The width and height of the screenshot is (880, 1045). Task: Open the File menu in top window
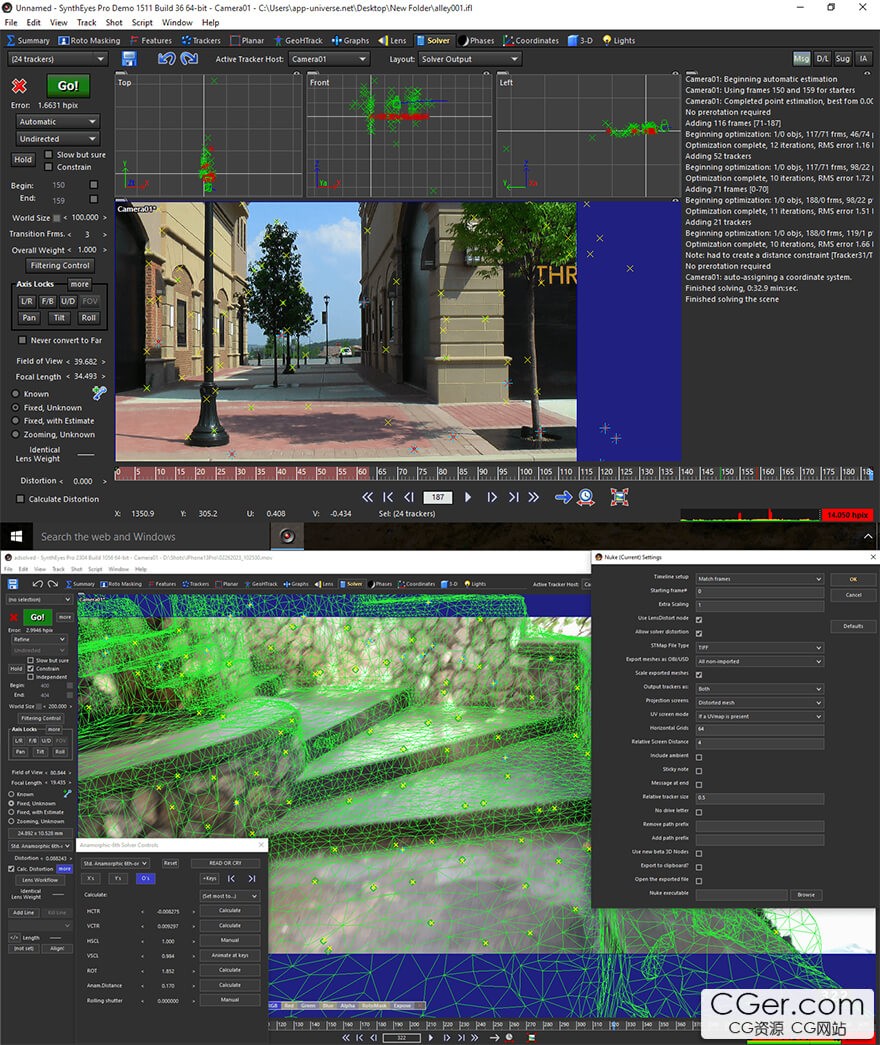pyautogui.click(x=11, y=23)
